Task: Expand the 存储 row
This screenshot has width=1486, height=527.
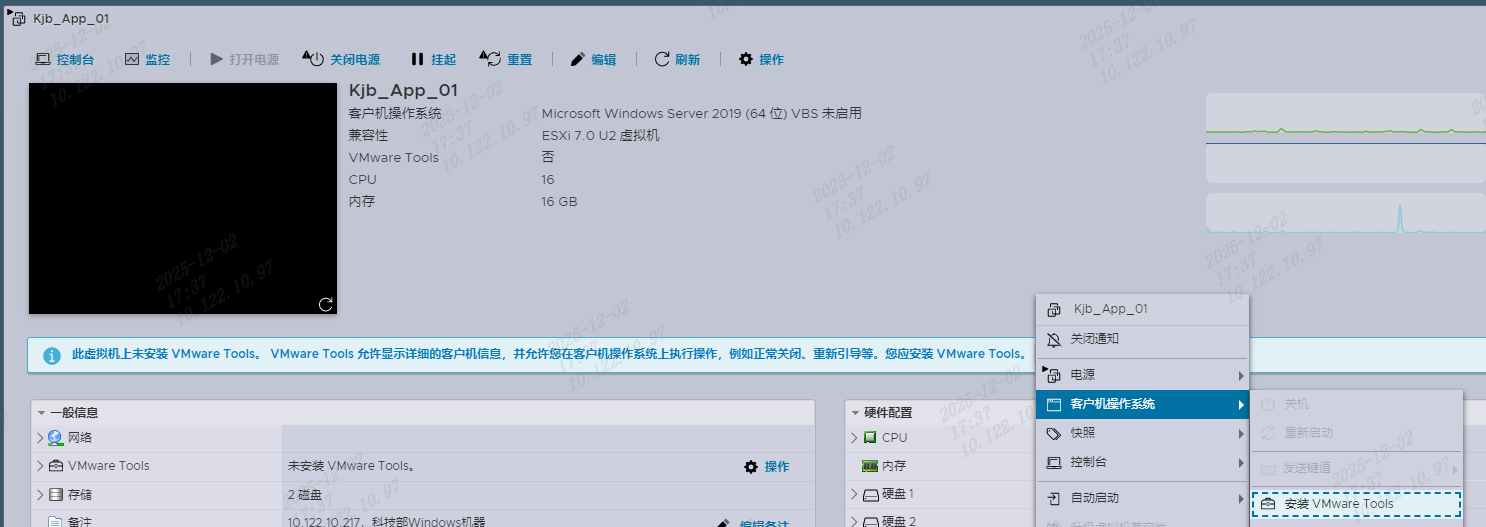Action: [x=41, y=495]
